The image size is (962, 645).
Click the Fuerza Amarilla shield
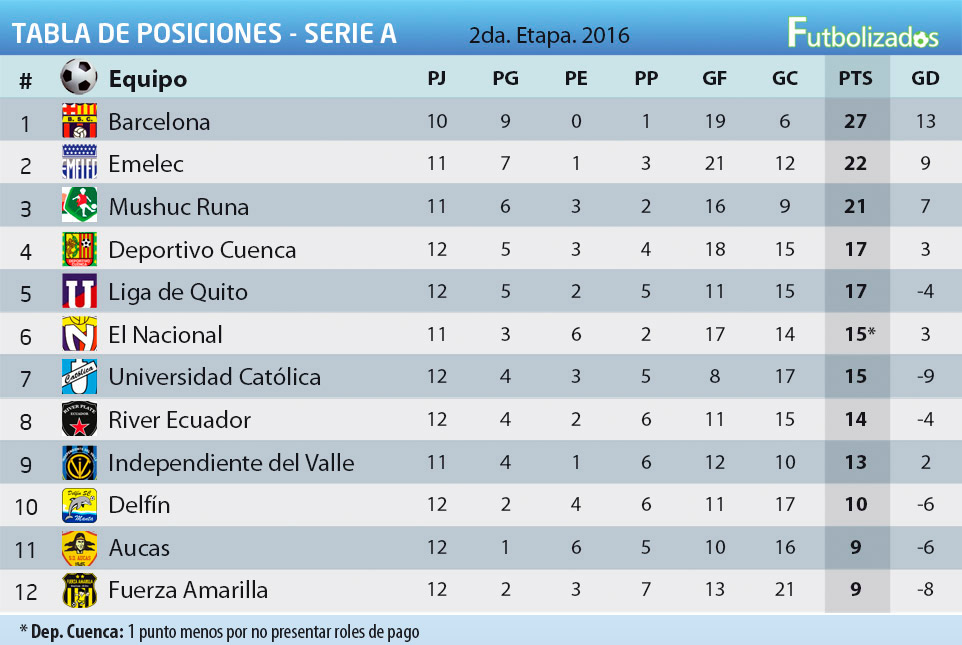[79, 590]
